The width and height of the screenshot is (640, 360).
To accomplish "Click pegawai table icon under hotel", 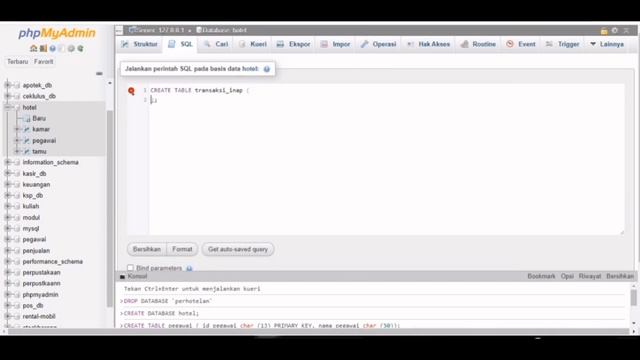I will [27, 140].
